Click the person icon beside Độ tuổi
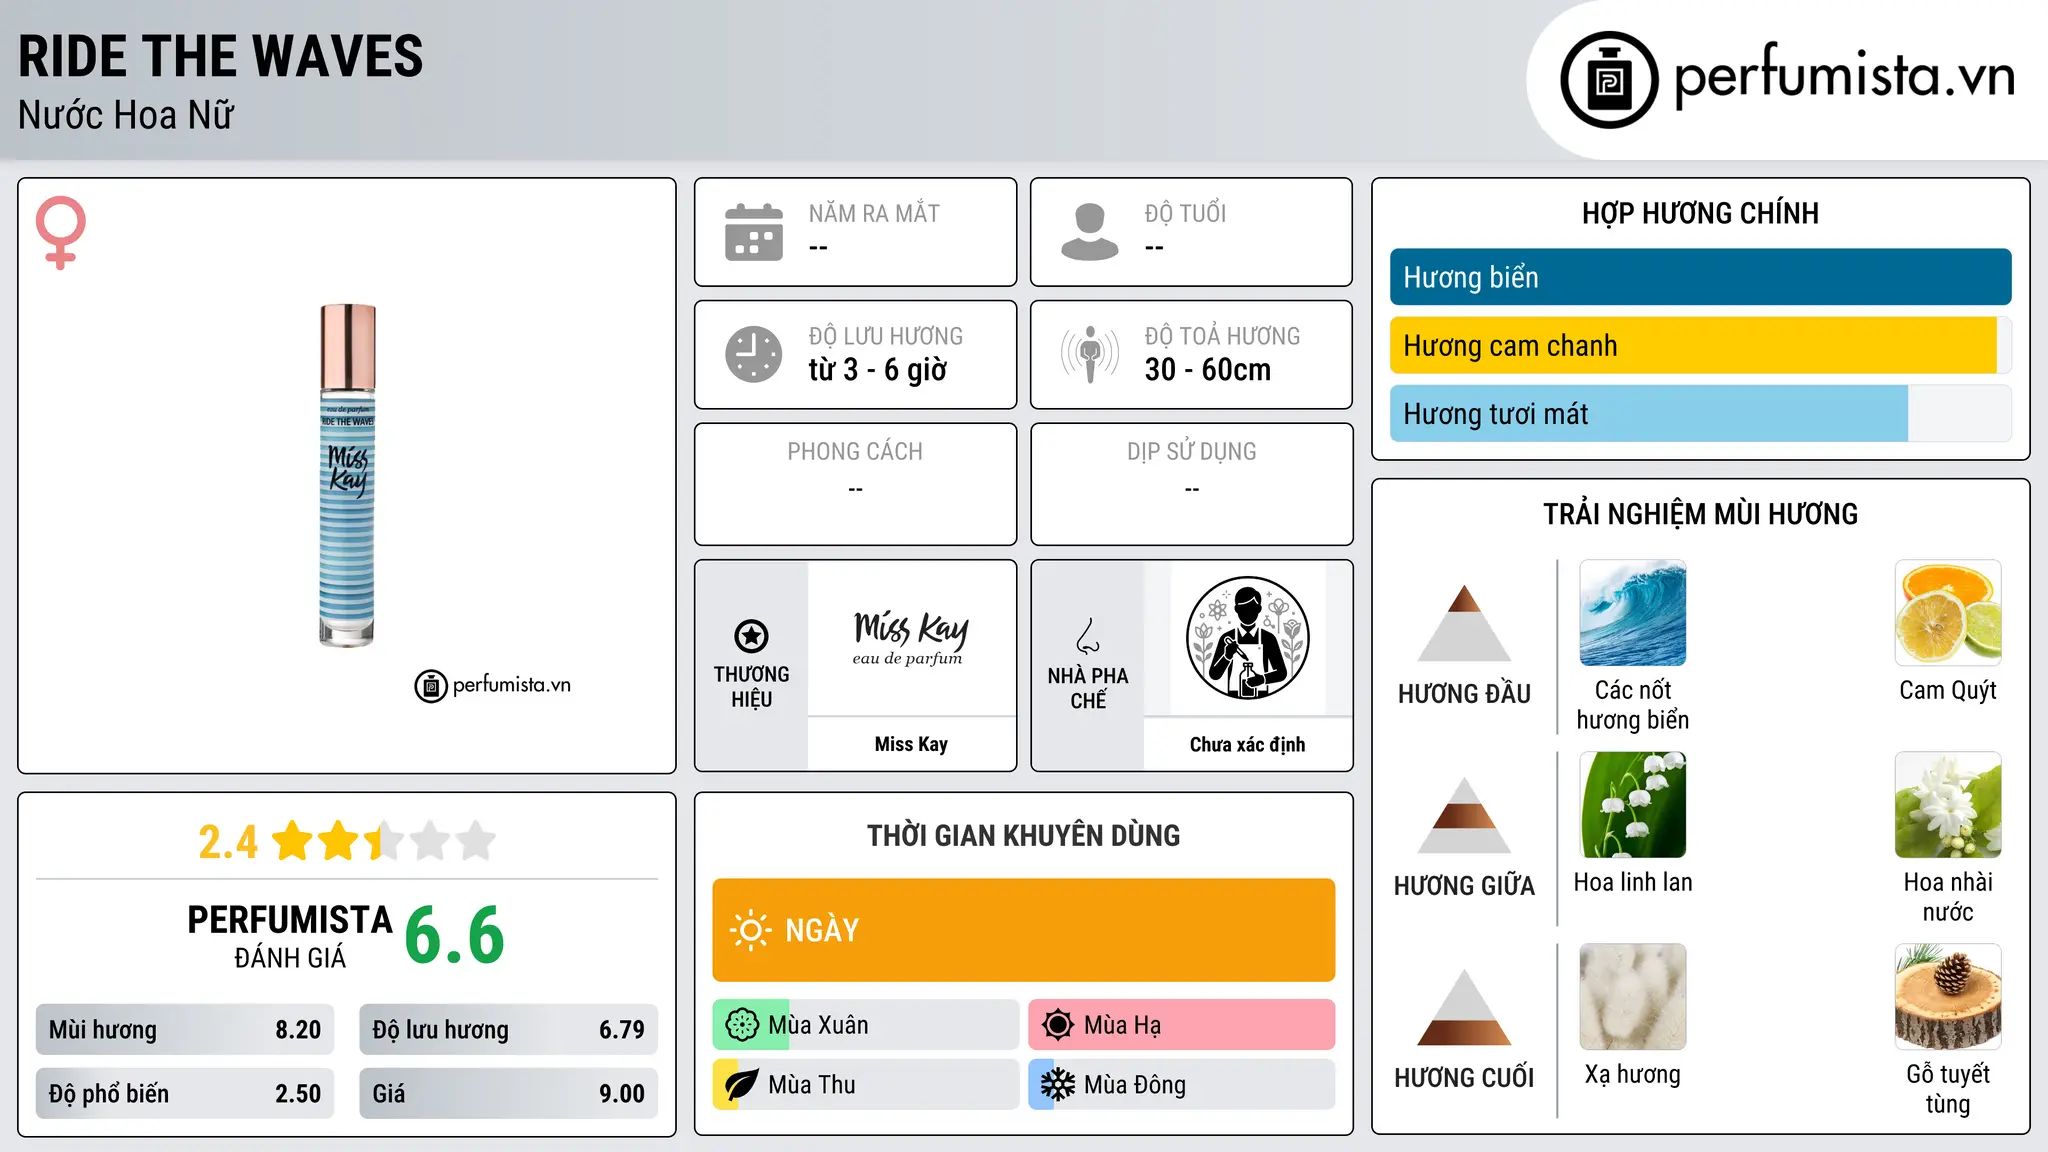Viewport: 2048px width, 1152px height. coord(1090,232)
